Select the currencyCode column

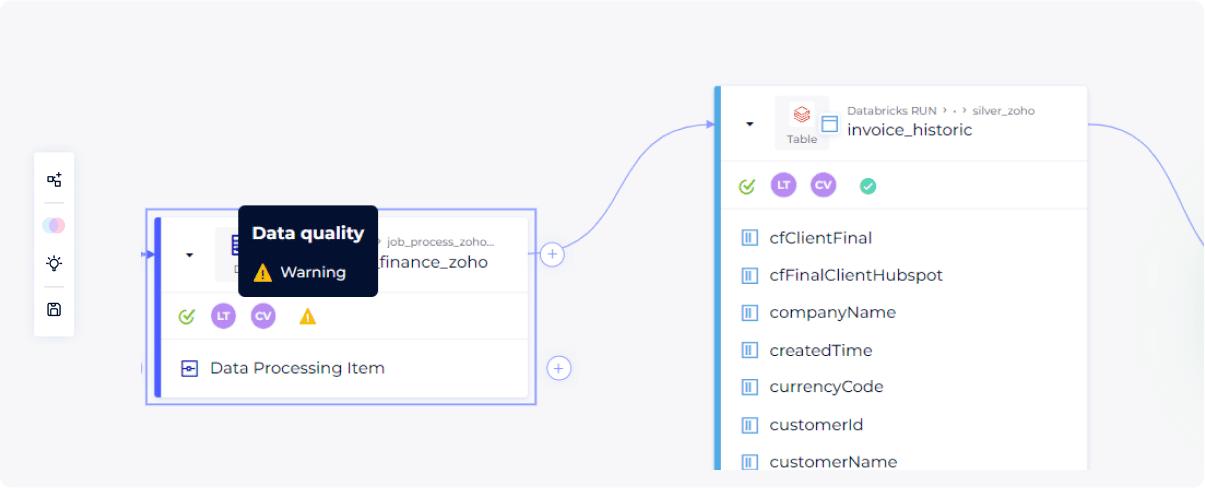pyautogui.click(x=826, y=387)
